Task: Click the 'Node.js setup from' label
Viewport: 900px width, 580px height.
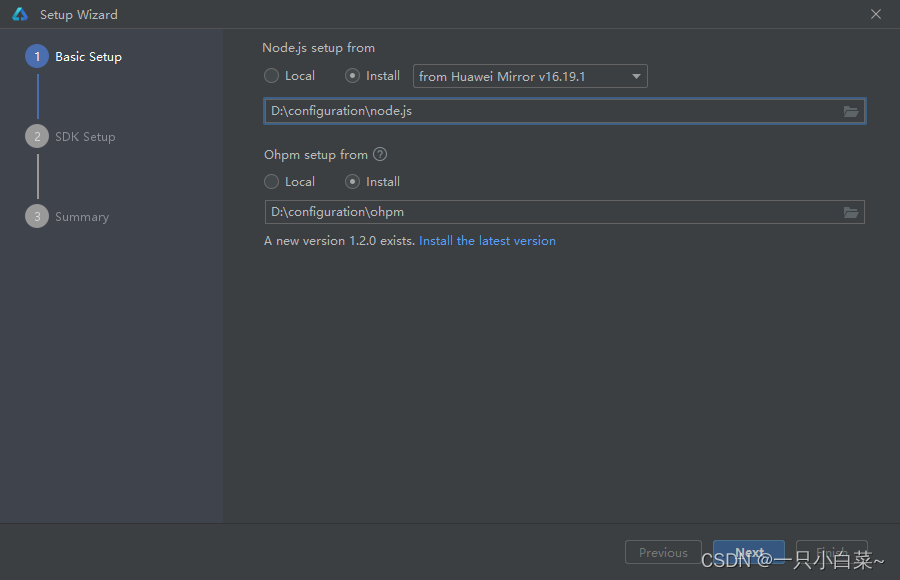Action: click(x=319, y=48)
